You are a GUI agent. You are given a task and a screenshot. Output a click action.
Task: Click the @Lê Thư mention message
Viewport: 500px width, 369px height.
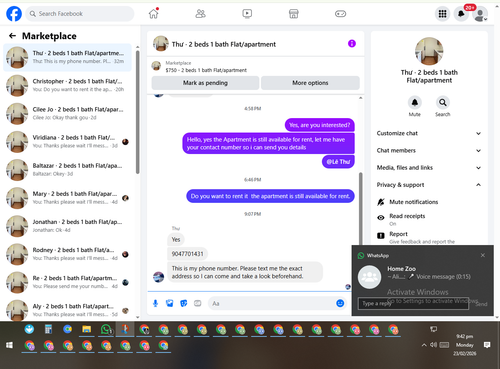pos(338,162)
